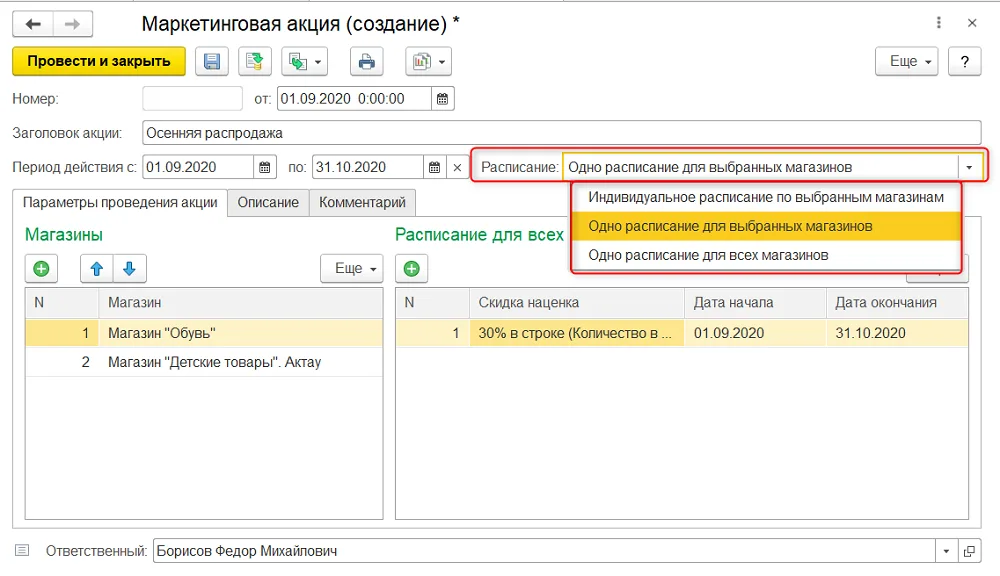Click the Дата начала cell 01.09.2020
The image size is (1000, 576).
click(x=756, y=333)
